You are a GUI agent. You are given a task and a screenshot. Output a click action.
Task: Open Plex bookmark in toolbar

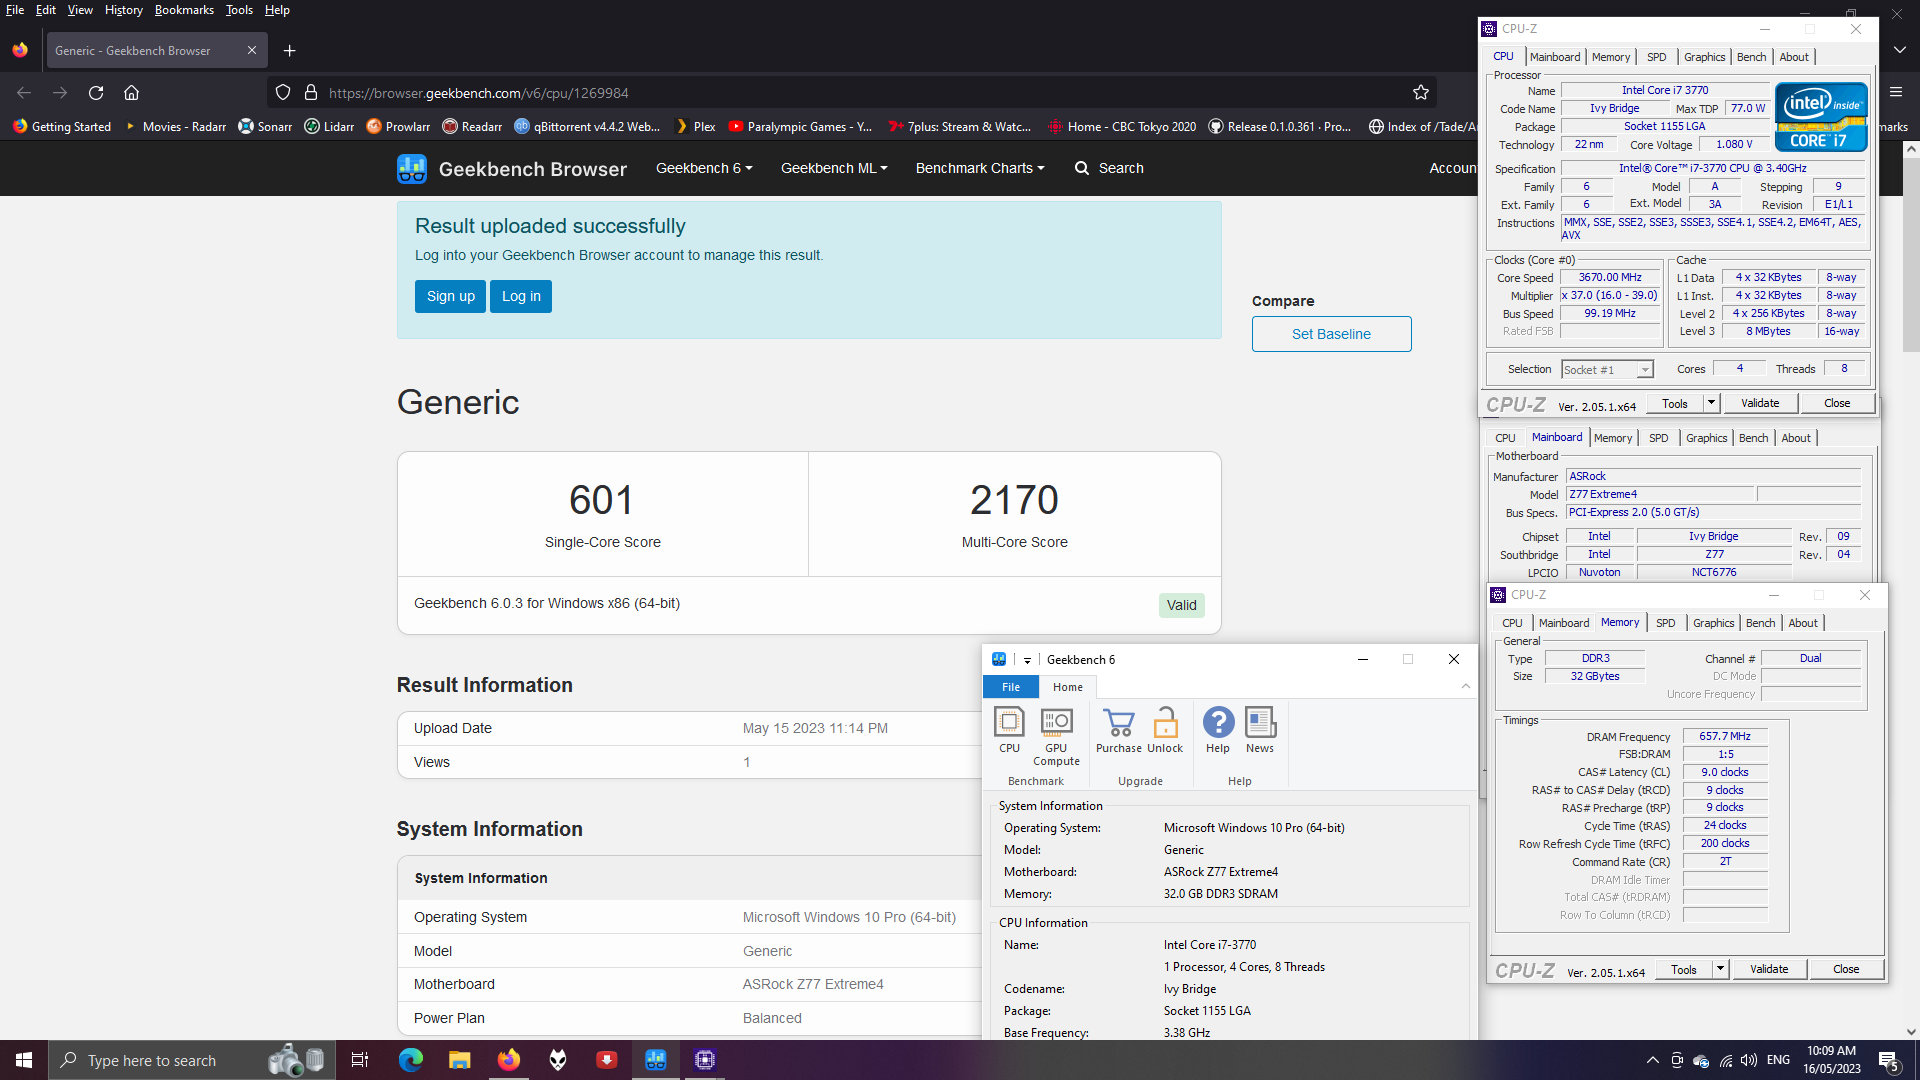pyautogui.click(x=696, y=127)
